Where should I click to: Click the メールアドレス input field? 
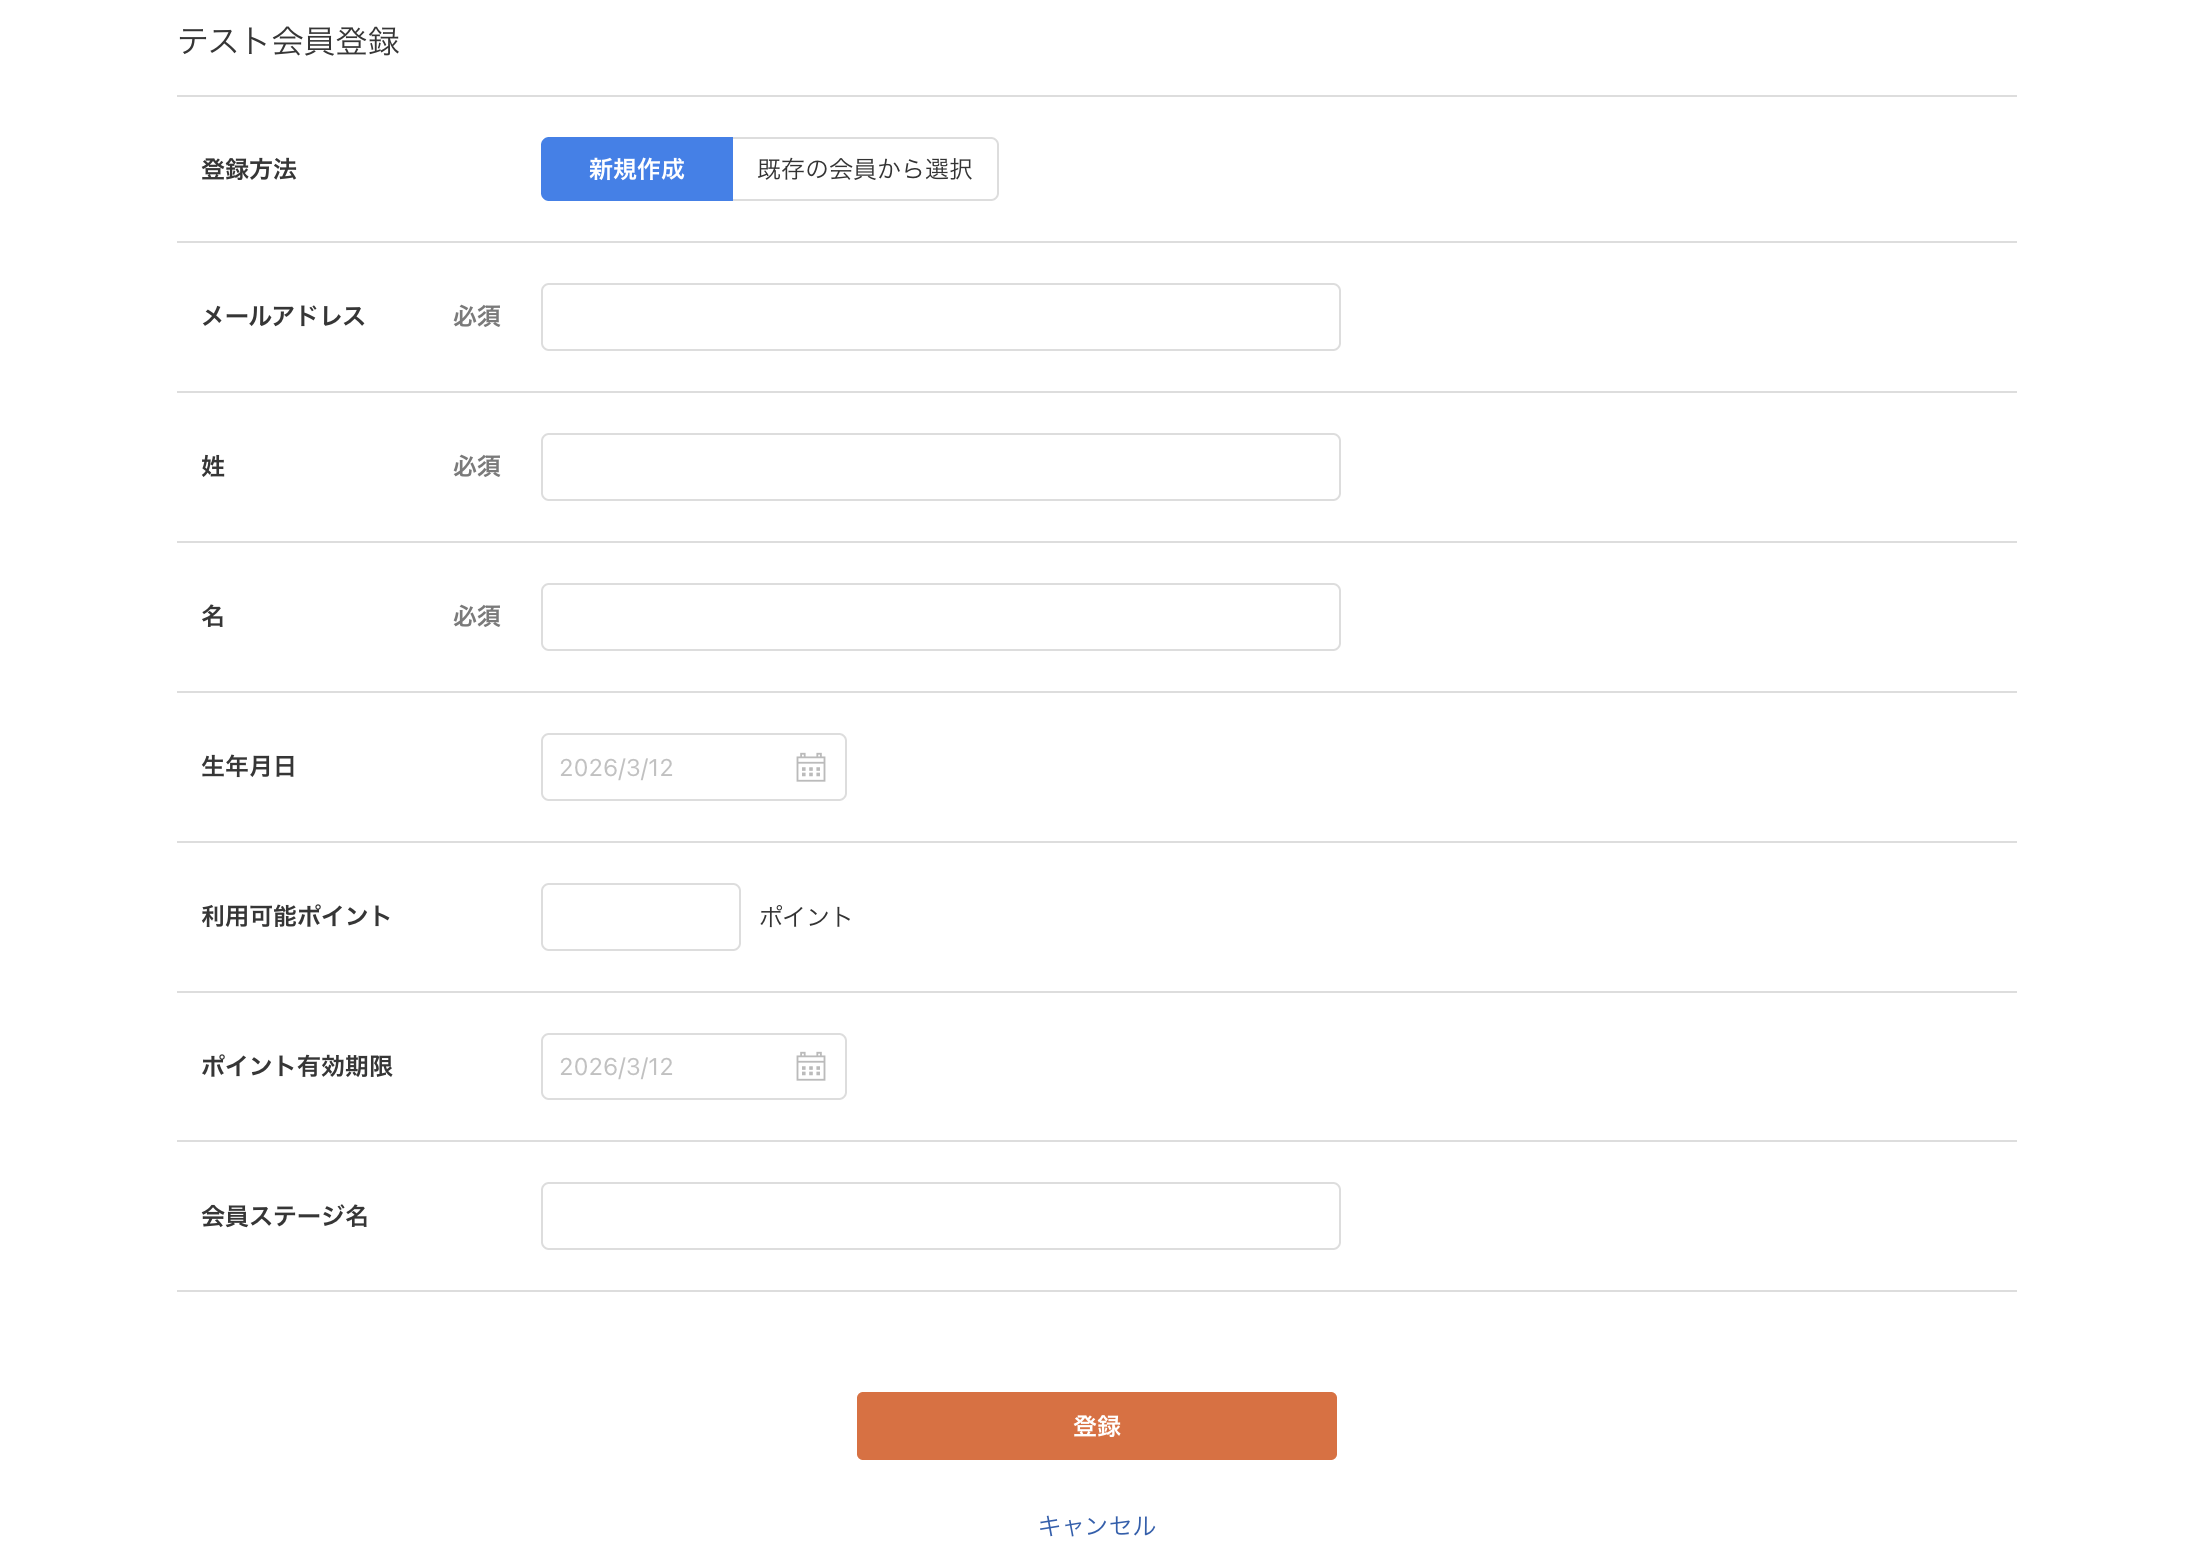940,317
